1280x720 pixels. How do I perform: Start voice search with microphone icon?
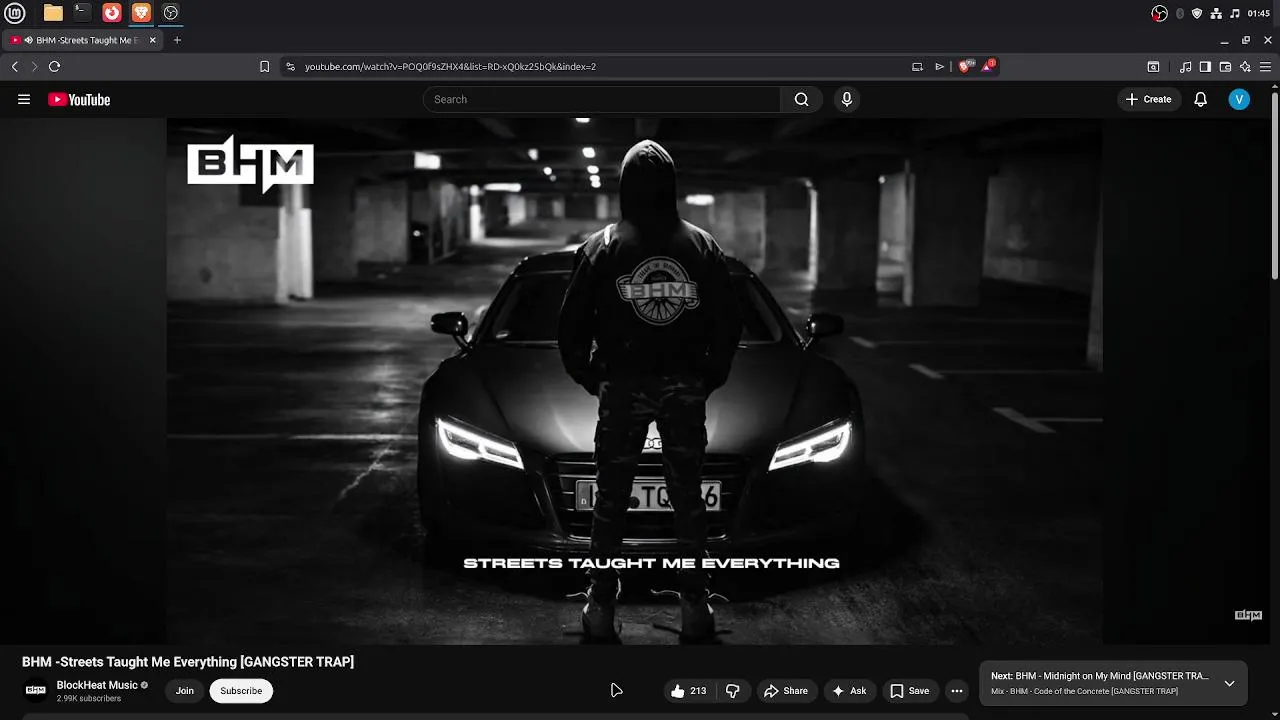[x=847, y=99]
